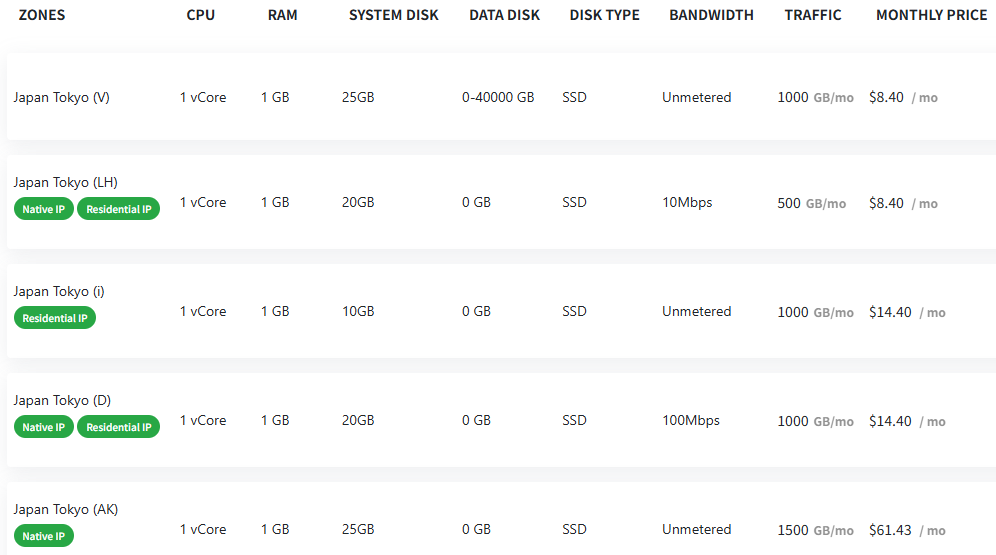Select the SYSTEM DISK column header
The width and height of the screenshot is (996, 555).
coord(393,15)
